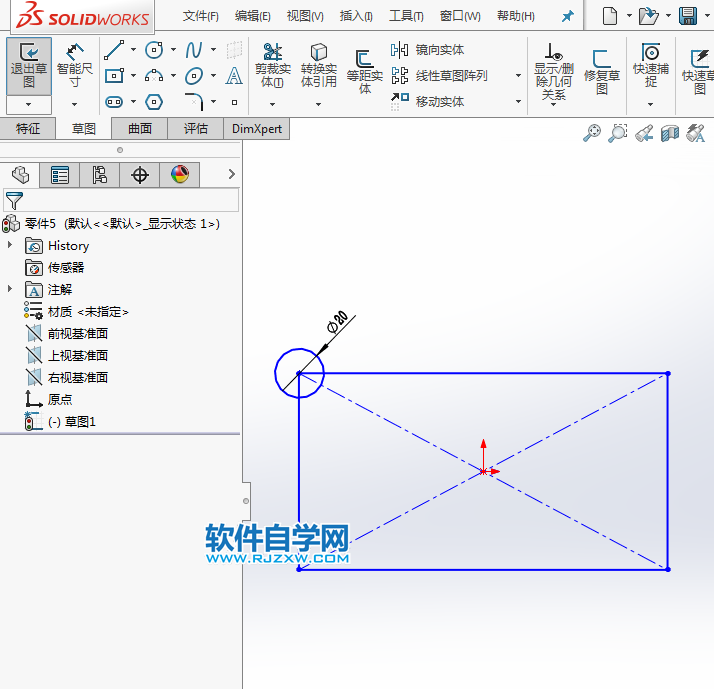The width and height of the screenshot is (714, 689).
Task: Click the Convert Entities (转换实体引用) icon
Action: pyautogui.click(x=318, y=66)
